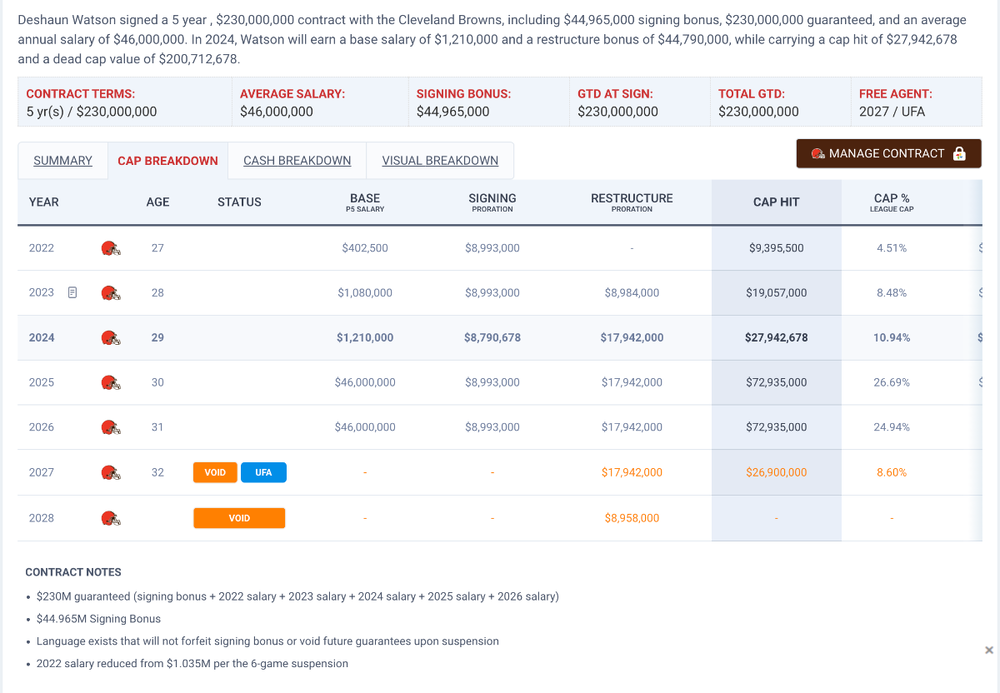
Task: Select the Cap Breakdown tab
Action: [x=168, y=161]
